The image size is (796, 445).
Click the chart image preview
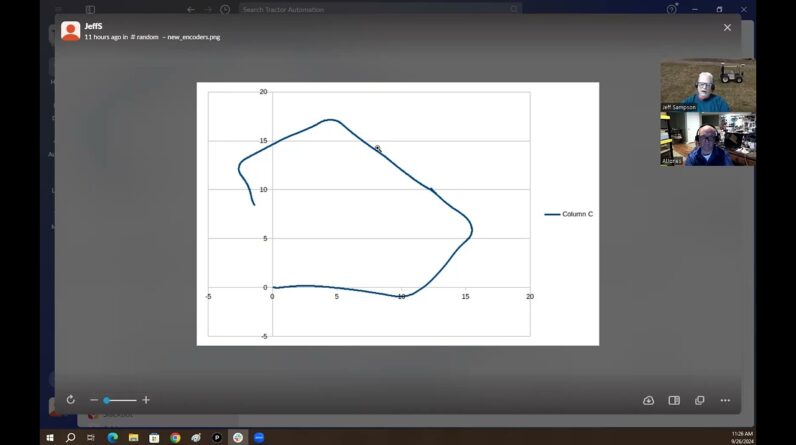tap(397, 213)
